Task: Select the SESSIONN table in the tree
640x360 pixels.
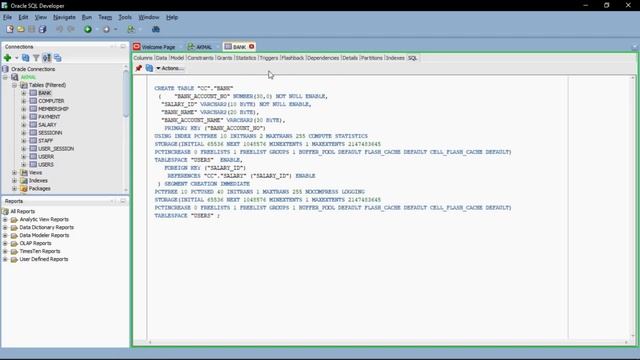Action: tap(50, 133)
